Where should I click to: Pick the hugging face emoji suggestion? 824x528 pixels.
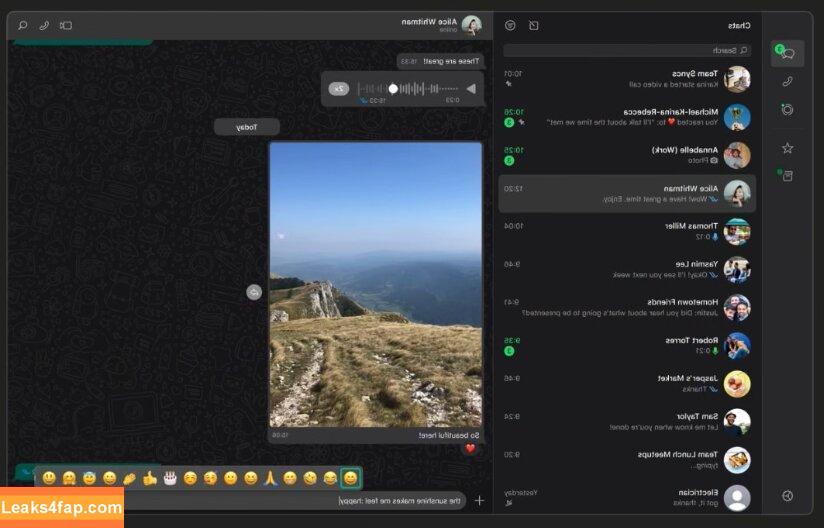point(69,478)
